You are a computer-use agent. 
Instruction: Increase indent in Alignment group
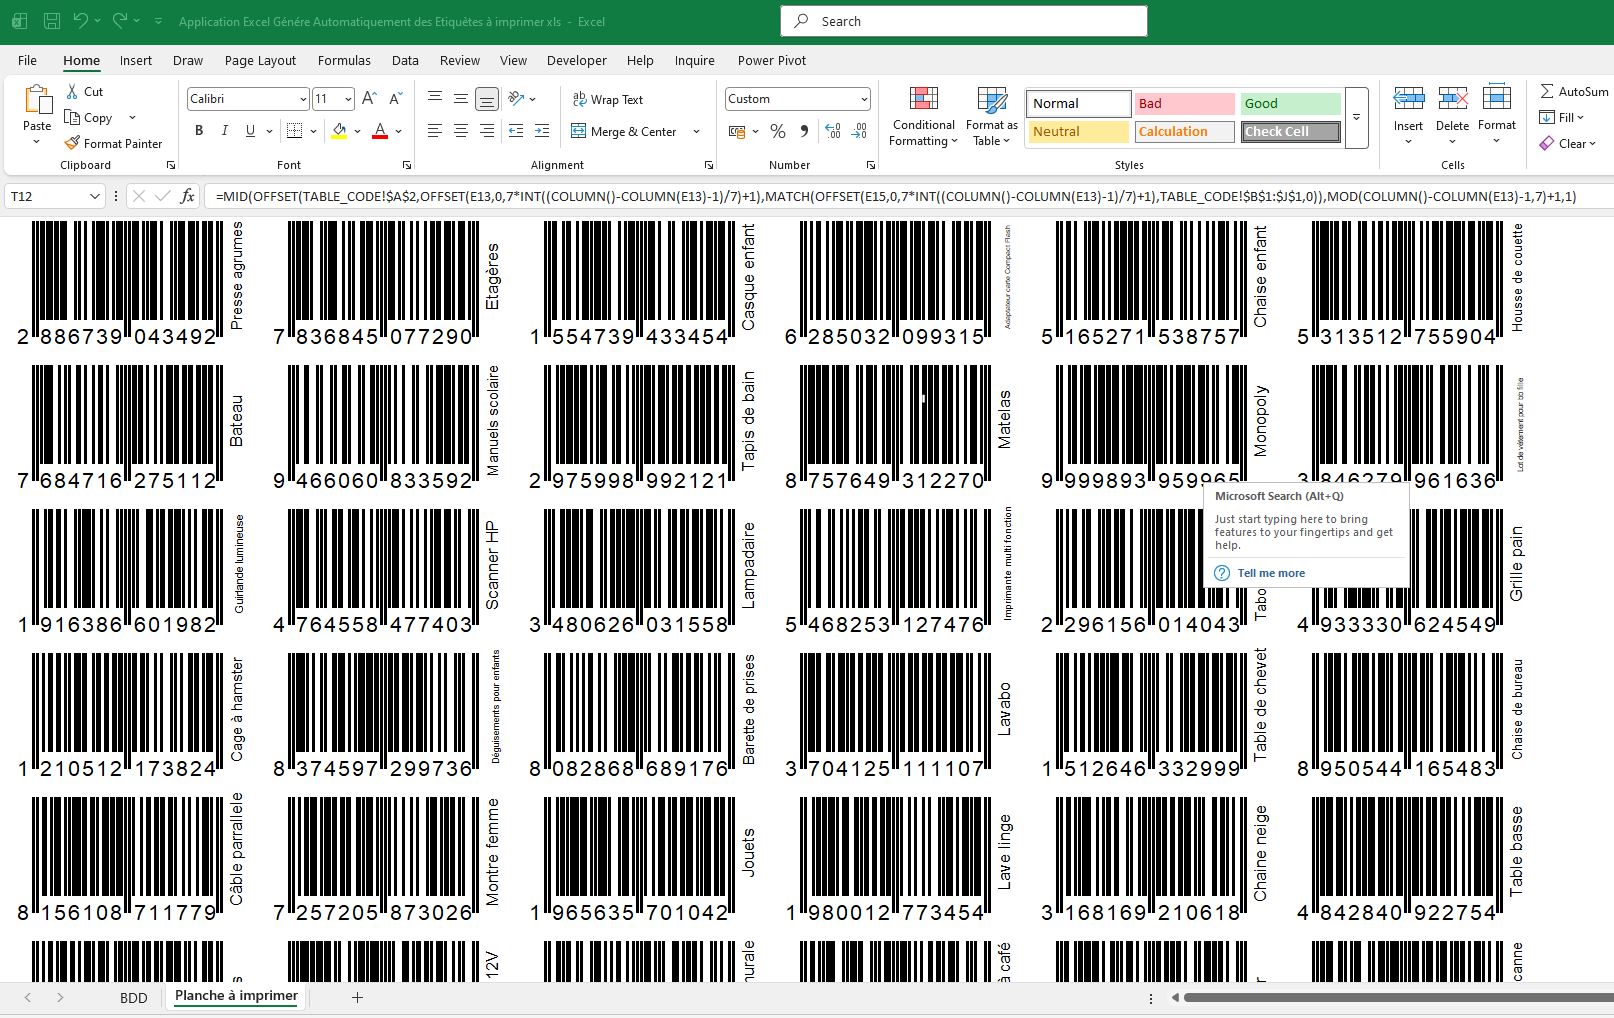(542, 131)
